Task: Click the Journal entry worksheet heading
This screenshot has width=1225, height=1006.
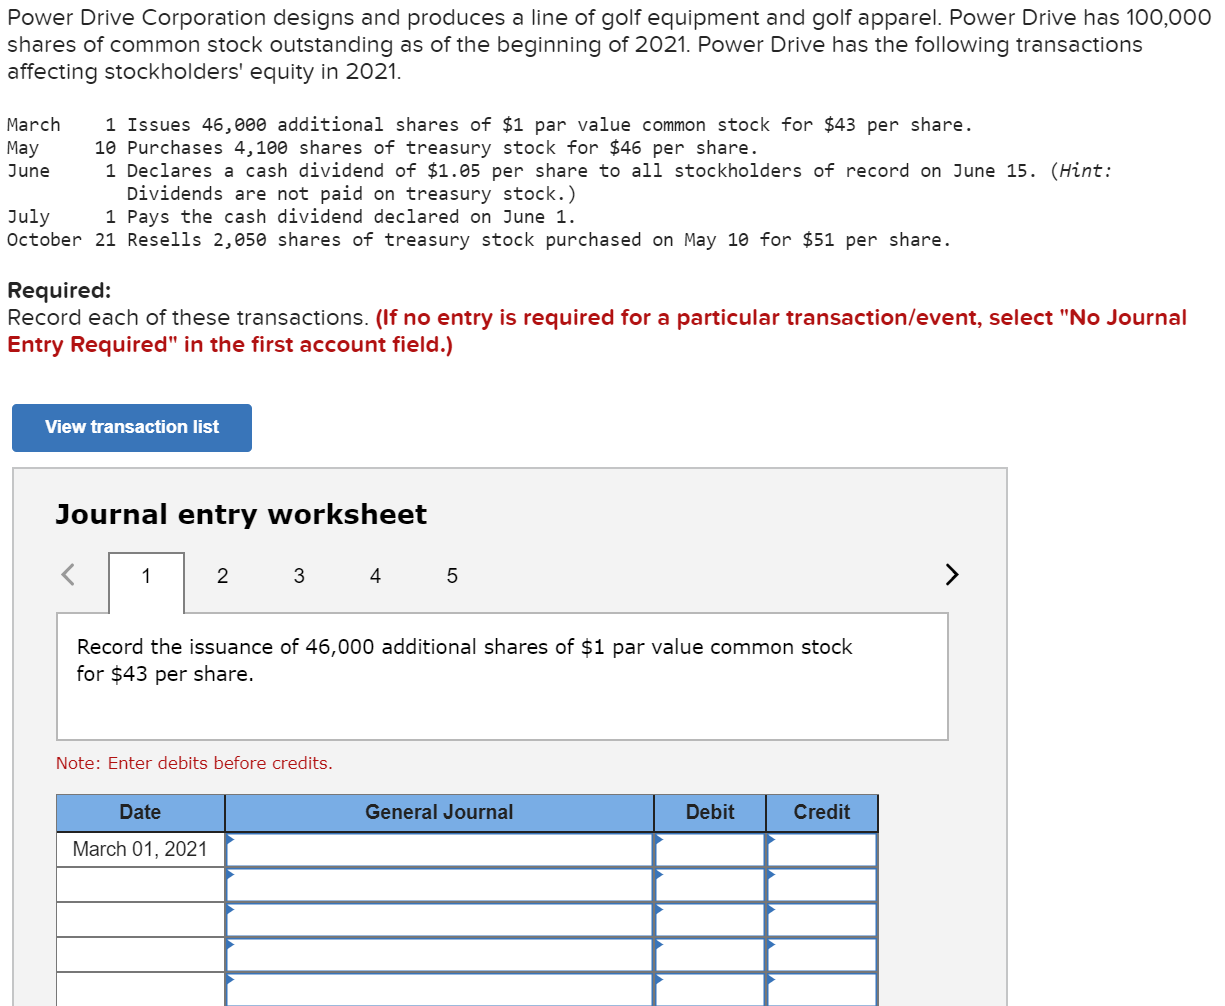Action: [x=241, y=514]
